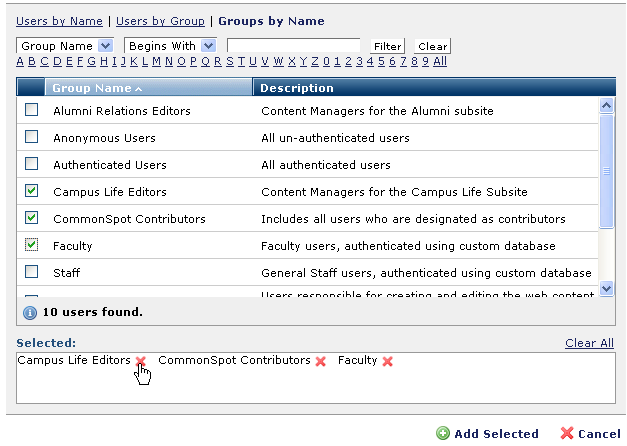
Task: Uncheck the Campus Life Editors checkbox
Action: click(32, 191)
